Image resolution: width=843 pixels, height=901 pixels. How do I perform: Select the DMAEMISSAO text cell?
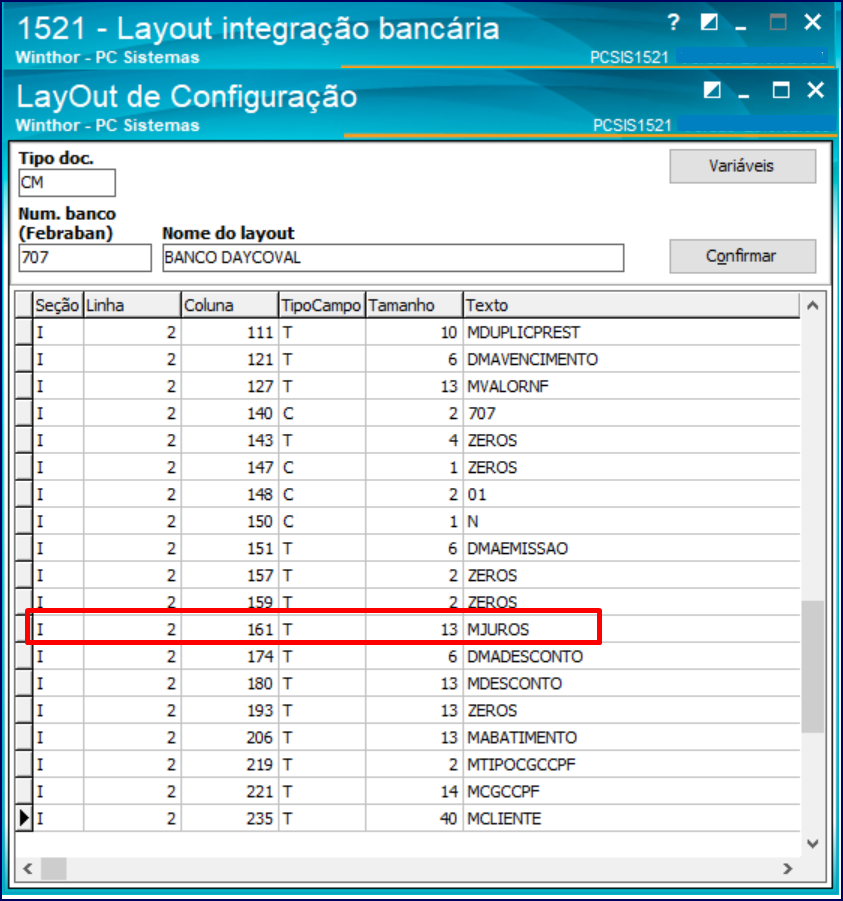[x=632, y=548]
